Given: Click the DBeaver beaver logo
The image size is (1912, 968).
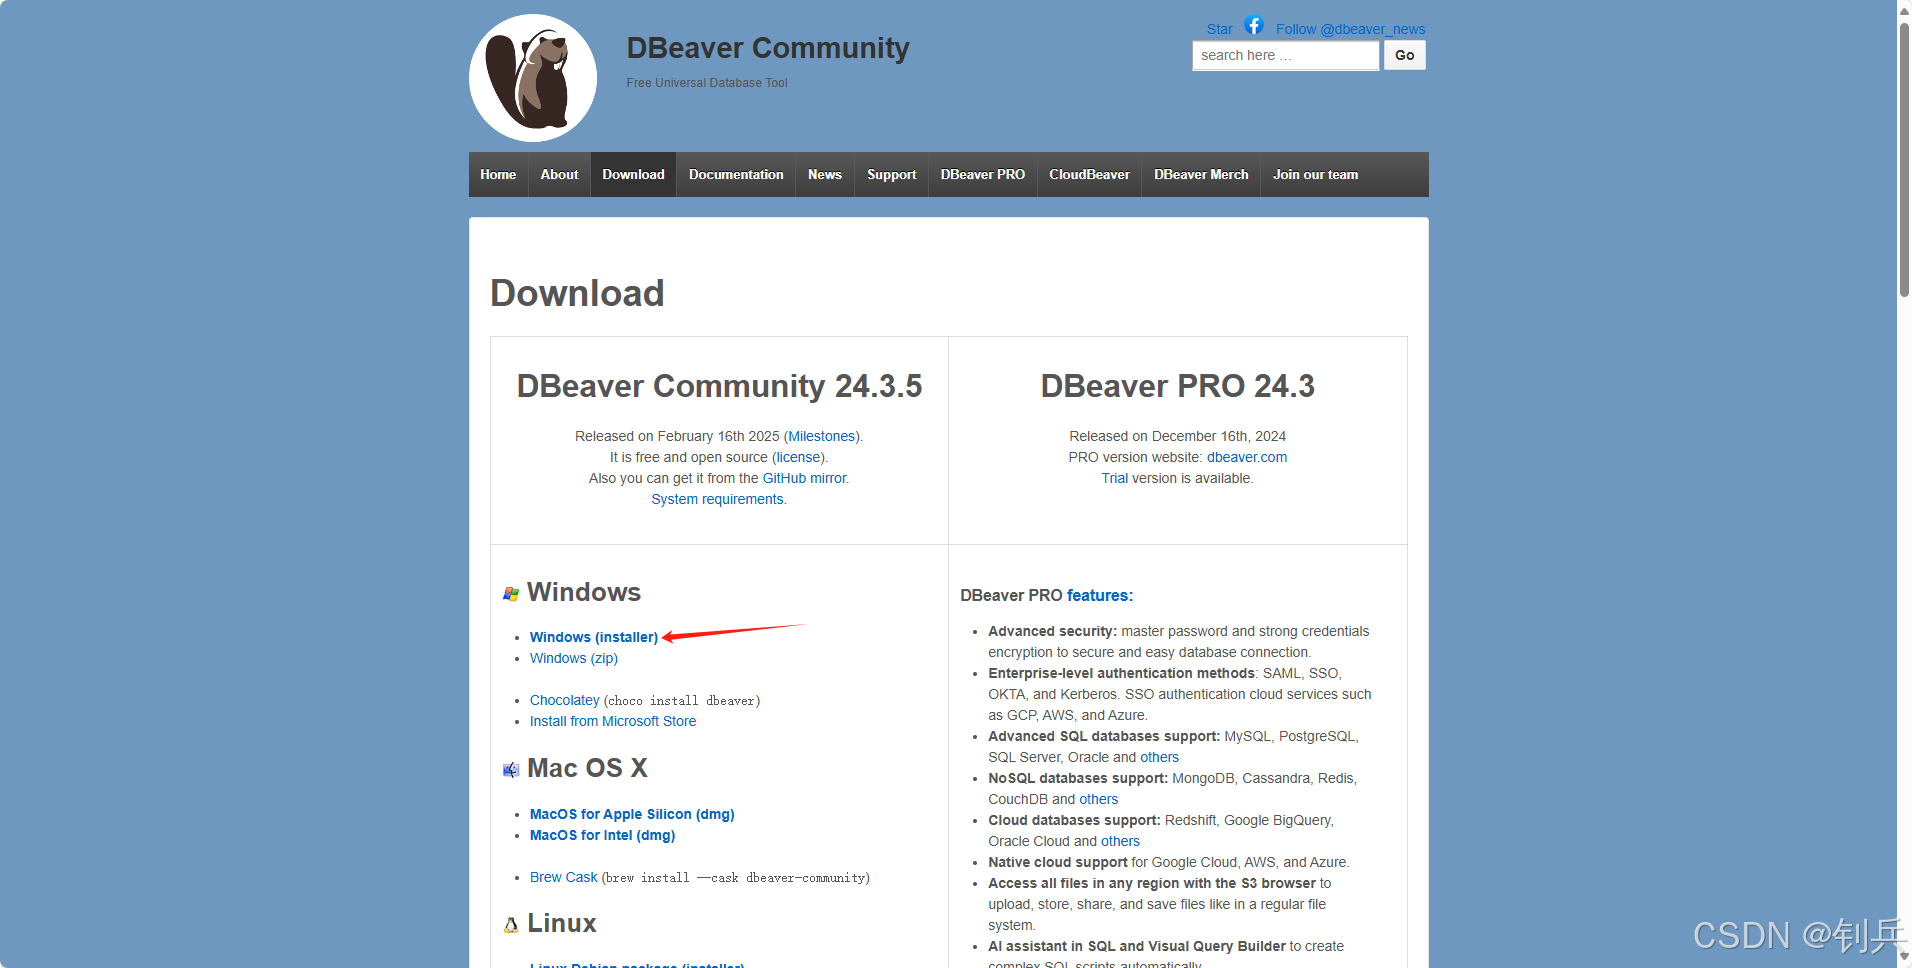Looking at the screenshot, I should pos(533,78).
